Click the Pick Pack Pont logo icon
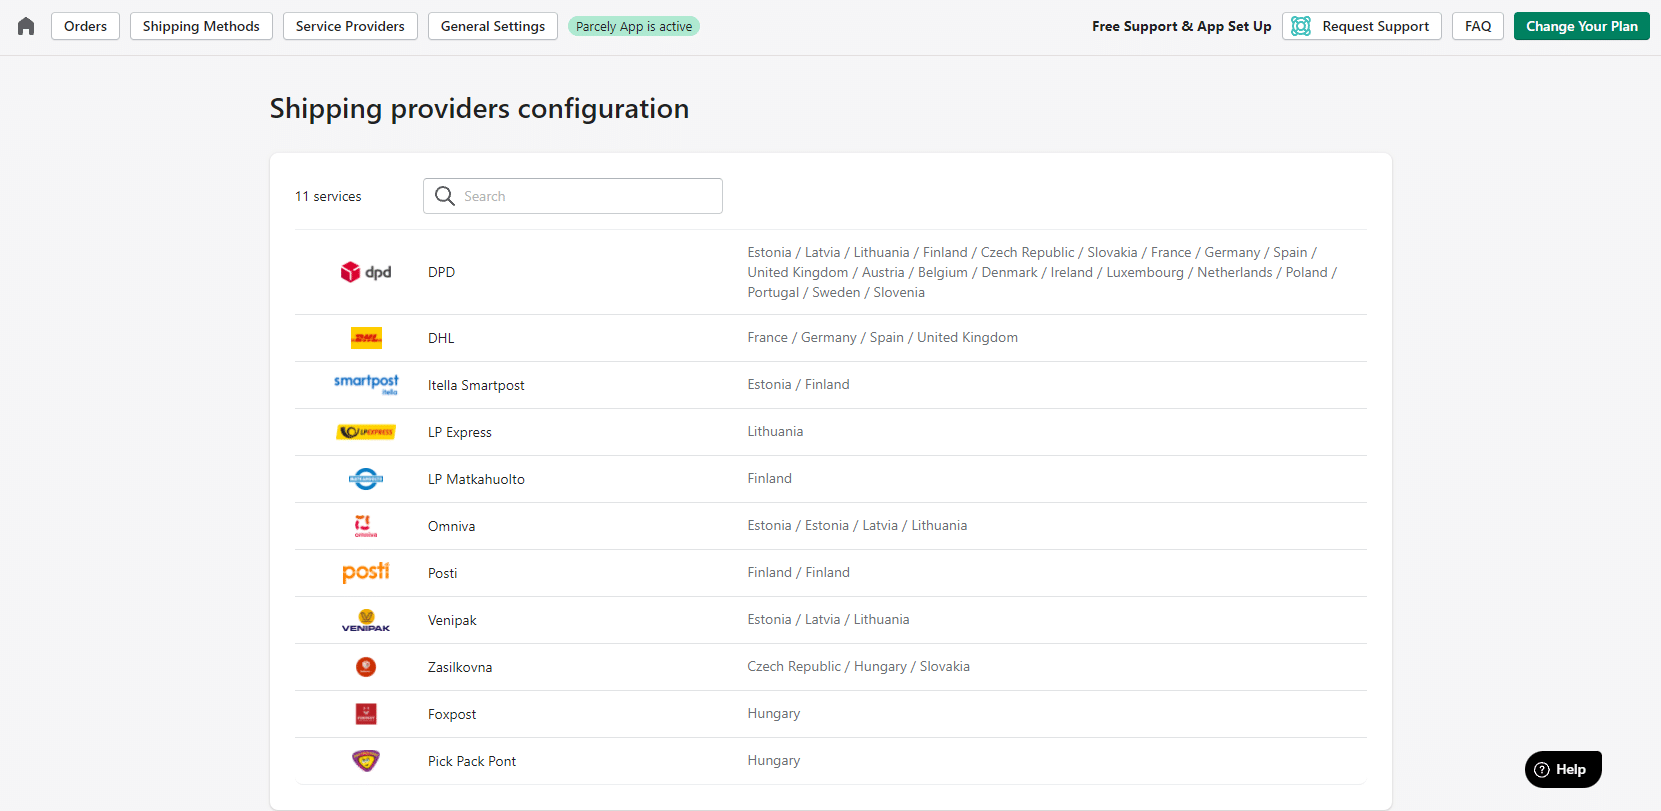 point(366,761)
